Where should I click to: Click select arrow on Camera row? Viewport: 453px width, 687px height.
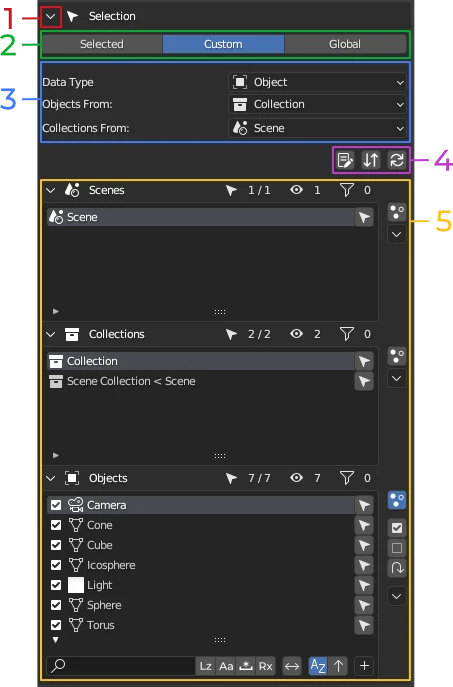click(364, 505)
